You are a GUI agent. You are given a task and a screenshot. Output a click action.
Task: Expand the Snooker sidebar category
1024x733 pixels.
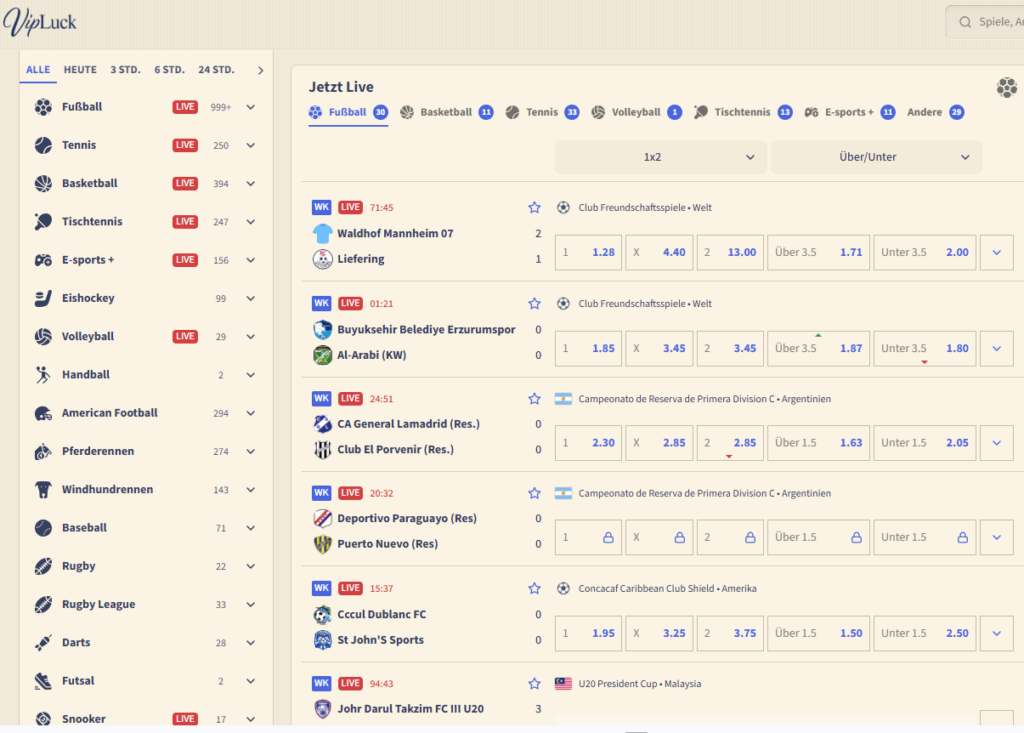coord(251,719)
